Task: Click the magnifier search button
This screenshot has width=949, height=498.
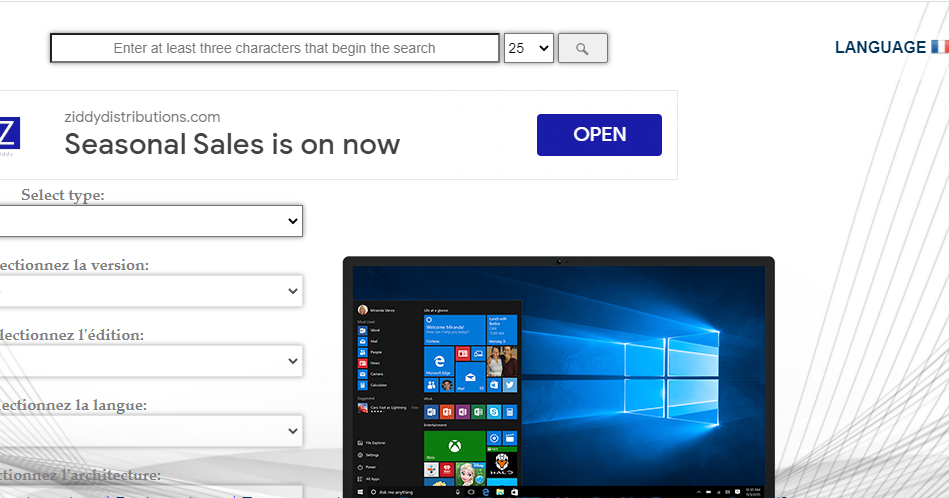Action: 582,48
